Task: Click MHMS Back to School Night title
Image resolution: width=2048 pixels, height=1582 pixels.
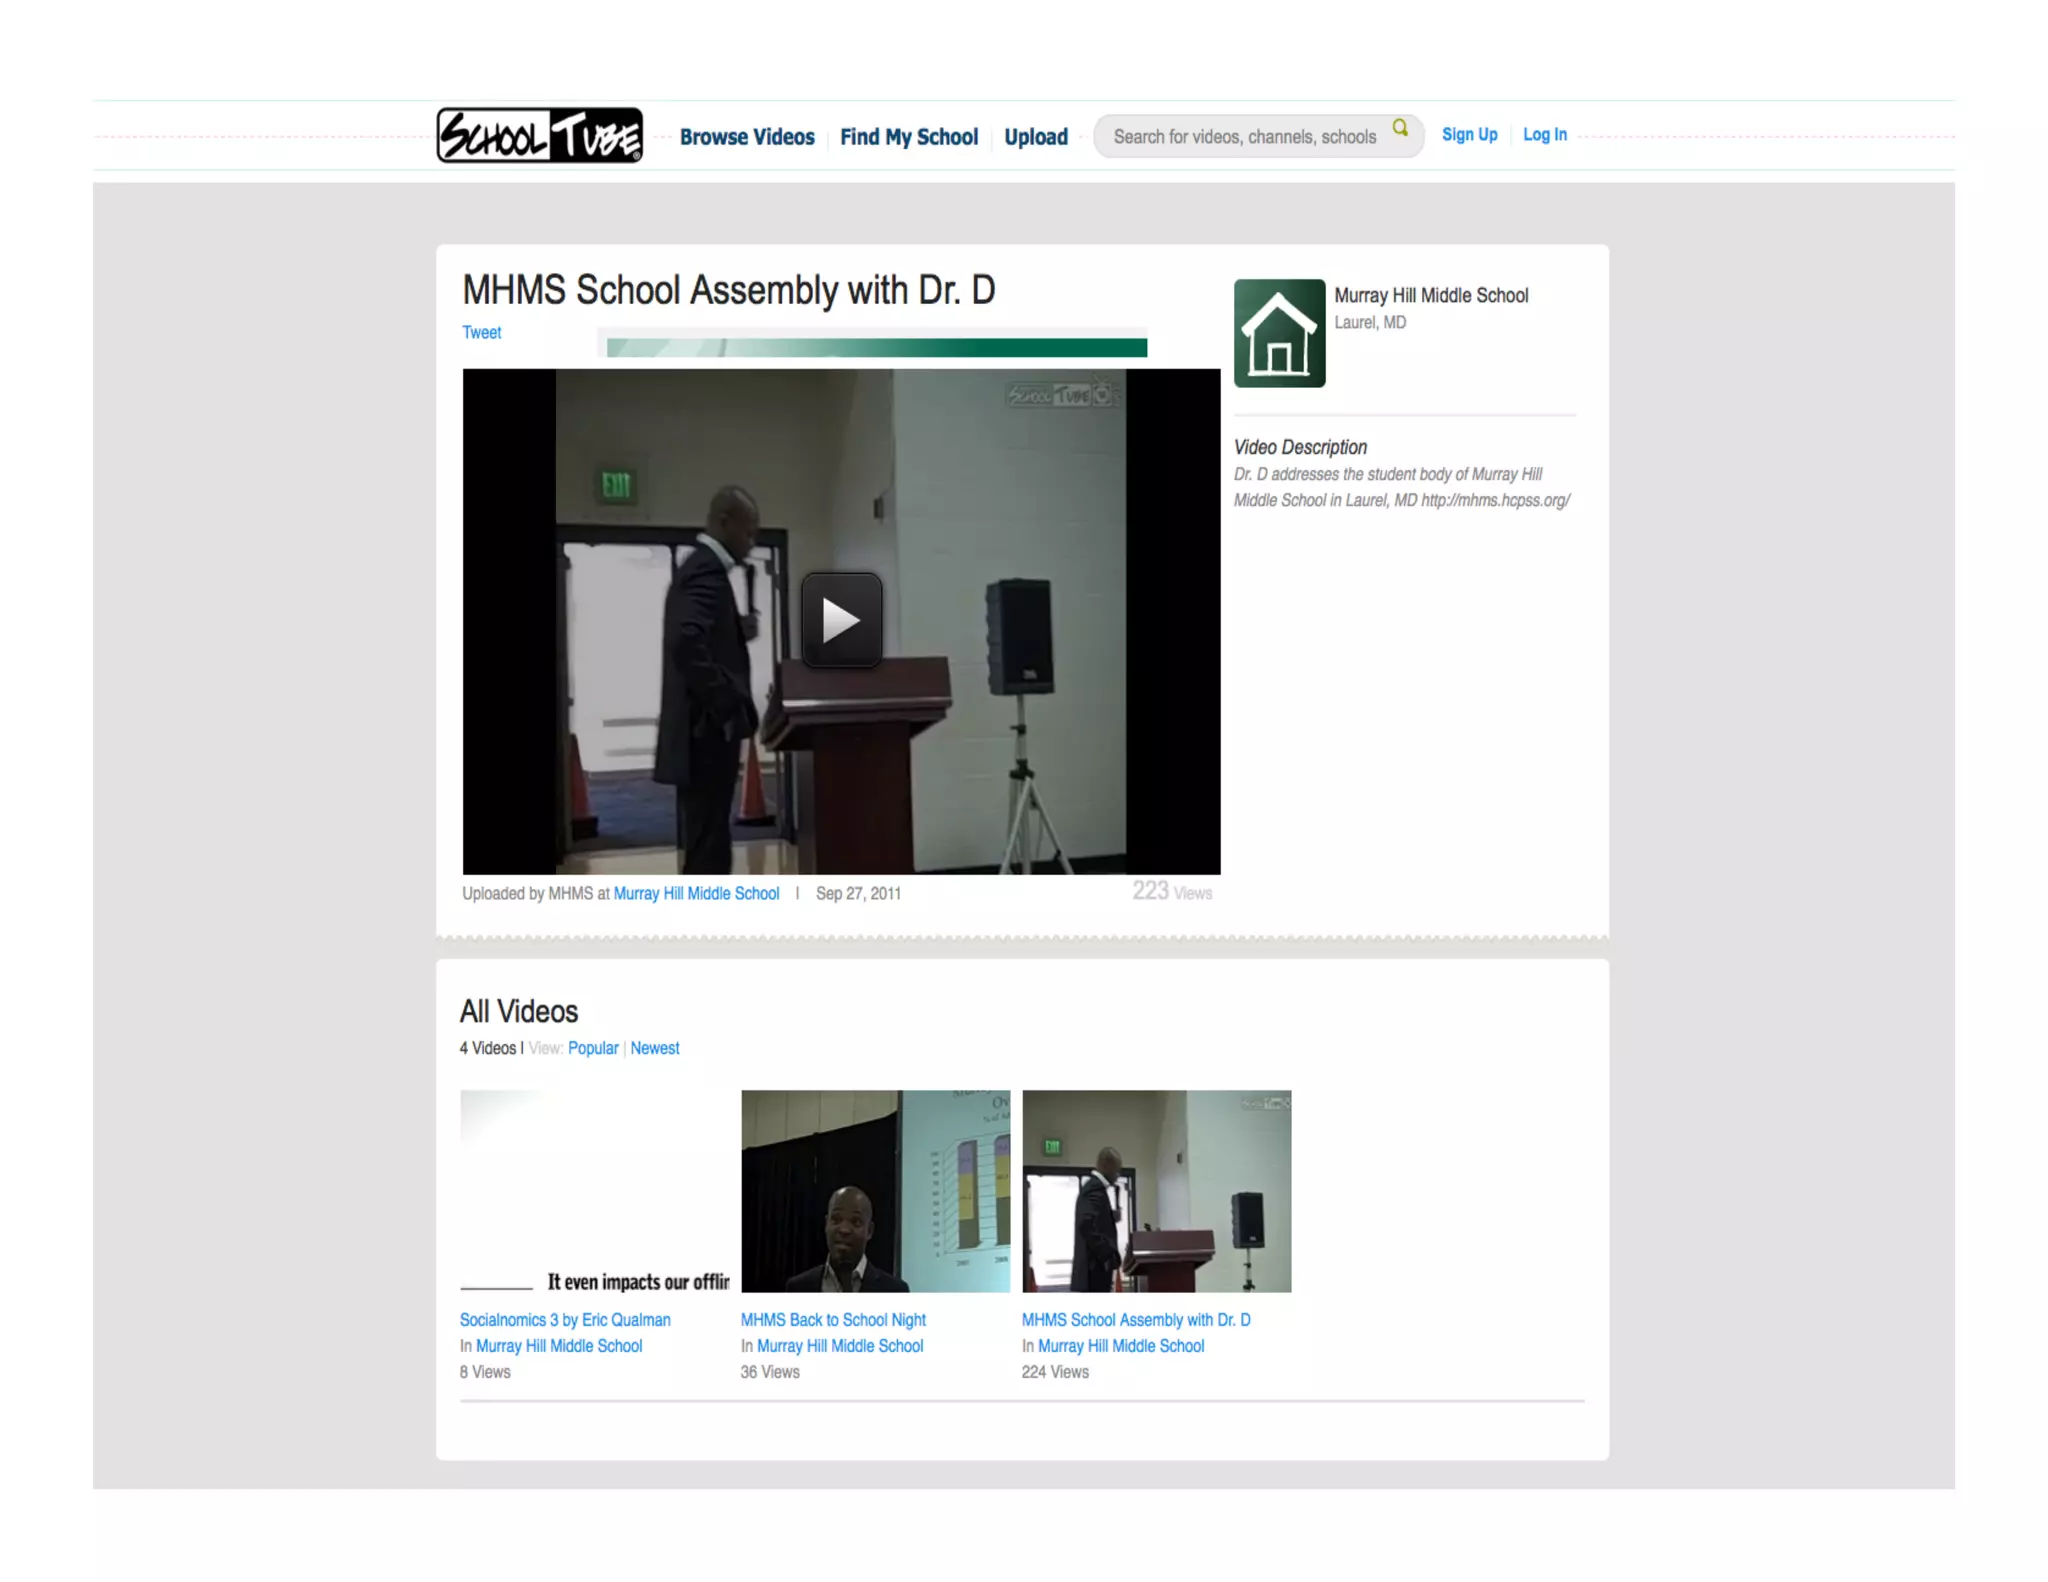Action: (833, 1320)
